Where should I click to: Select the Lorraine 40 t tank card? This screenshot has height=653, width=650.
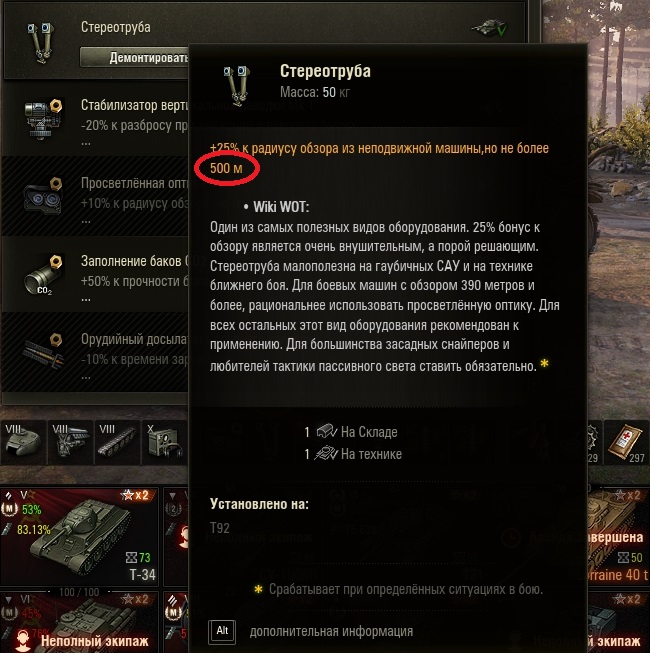tap(618, 536)
